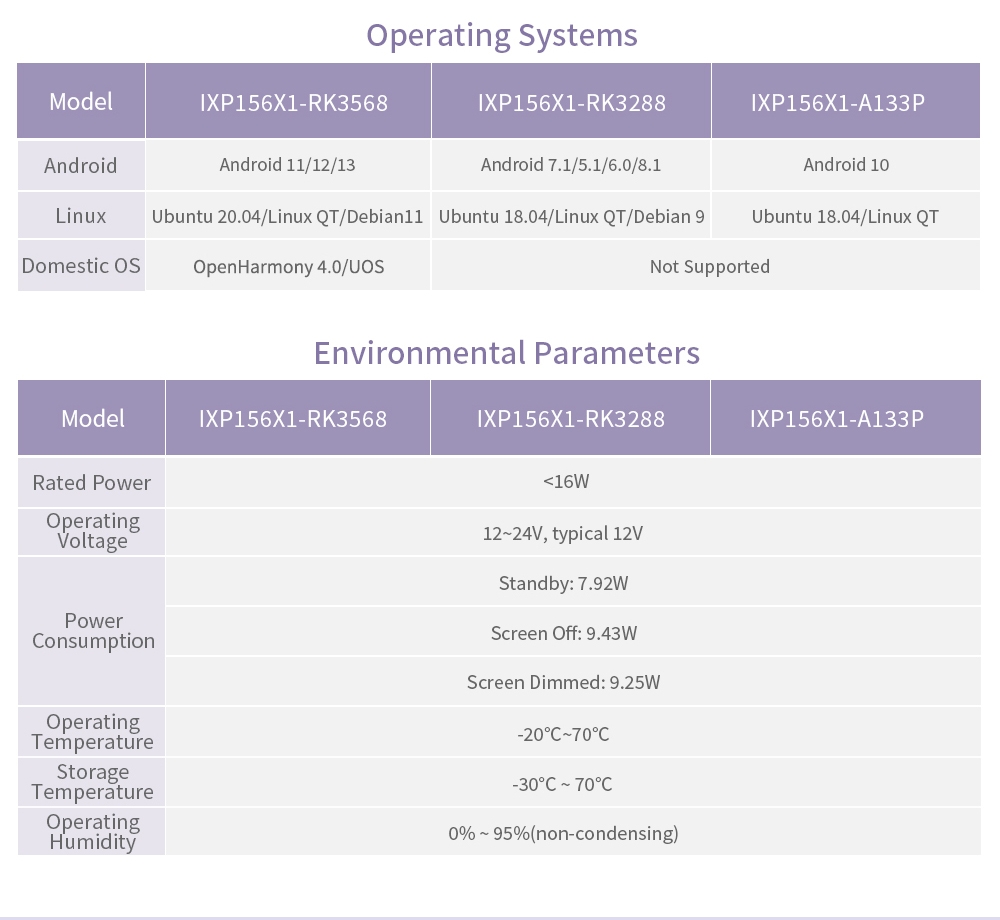This screenshot has height=920, width=1000.
Task: Select IXP156X1-RK3288 header in Operating Systems table
Action: [571, 101]
